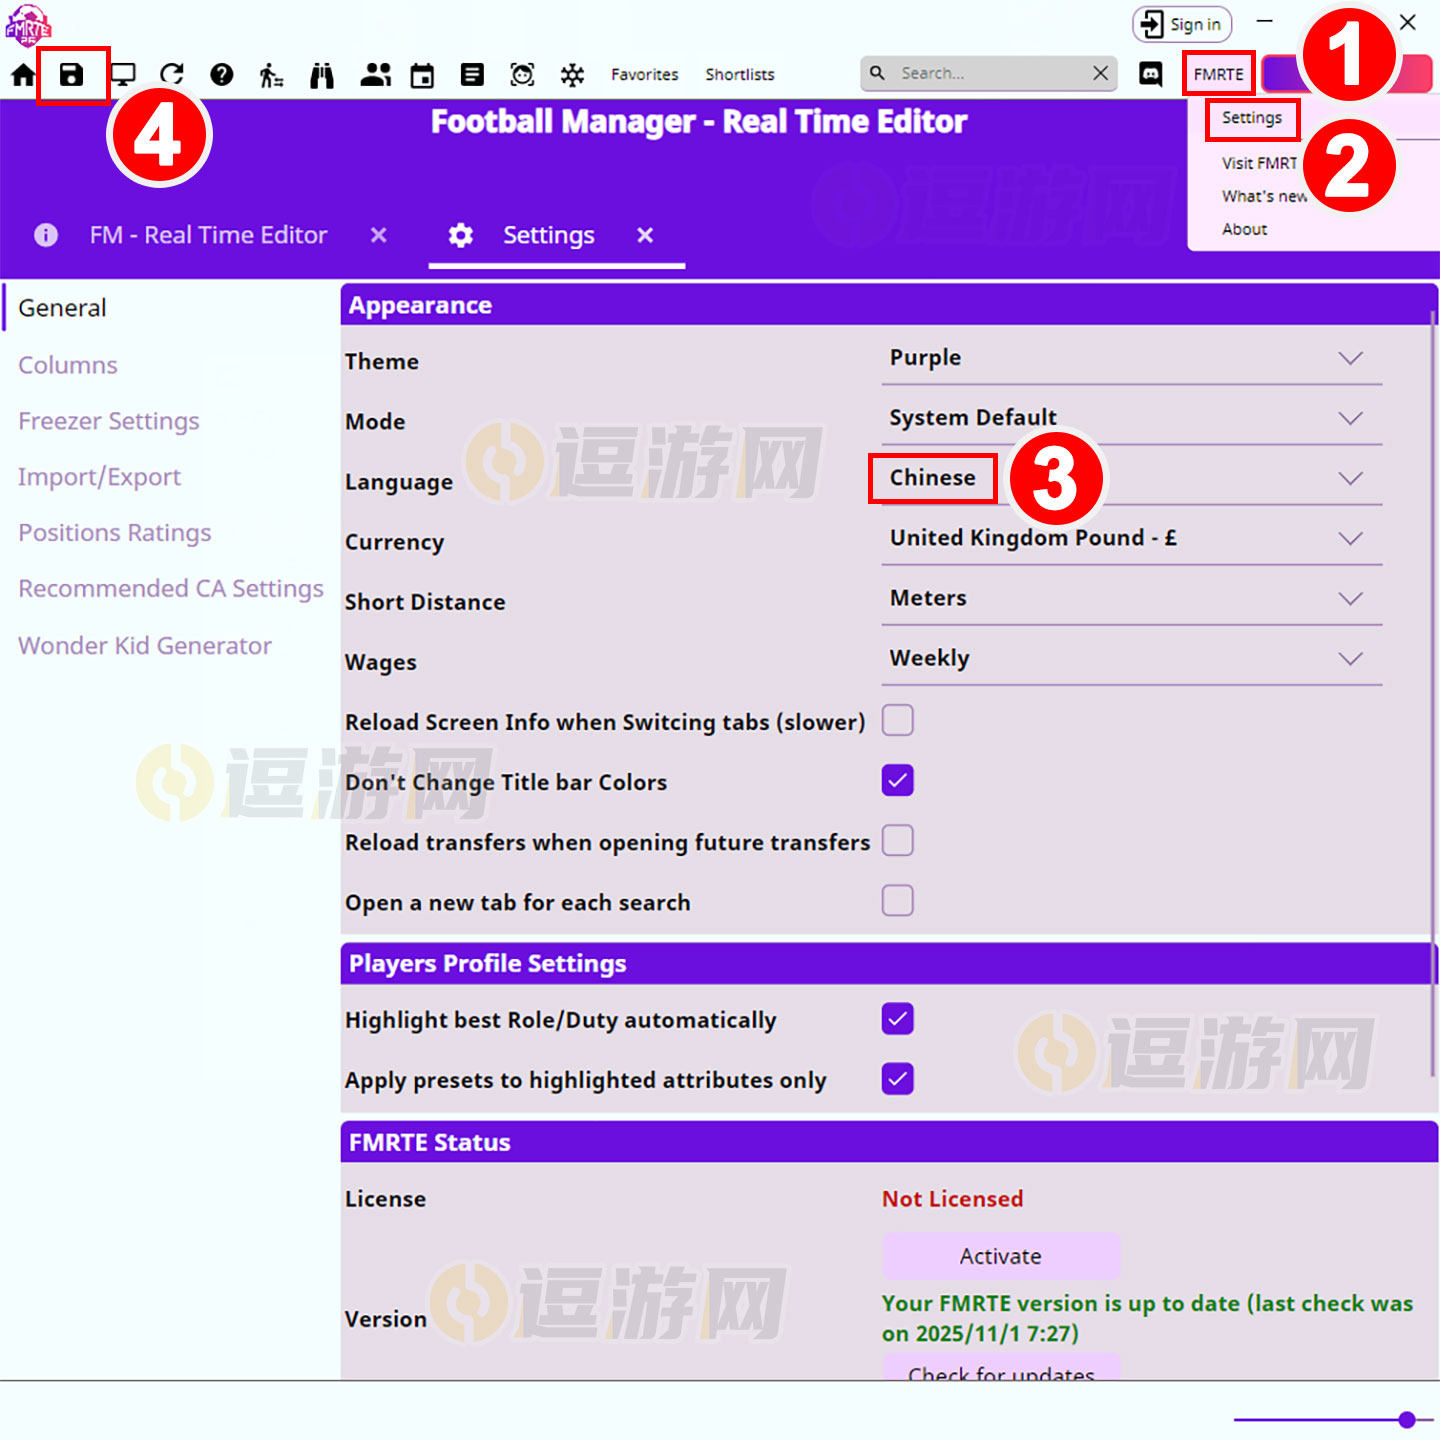Image resolution: width=1440 pixels, height=1440 pixels.
Task: Click the magnifier icon in search box
Action: 878,73
